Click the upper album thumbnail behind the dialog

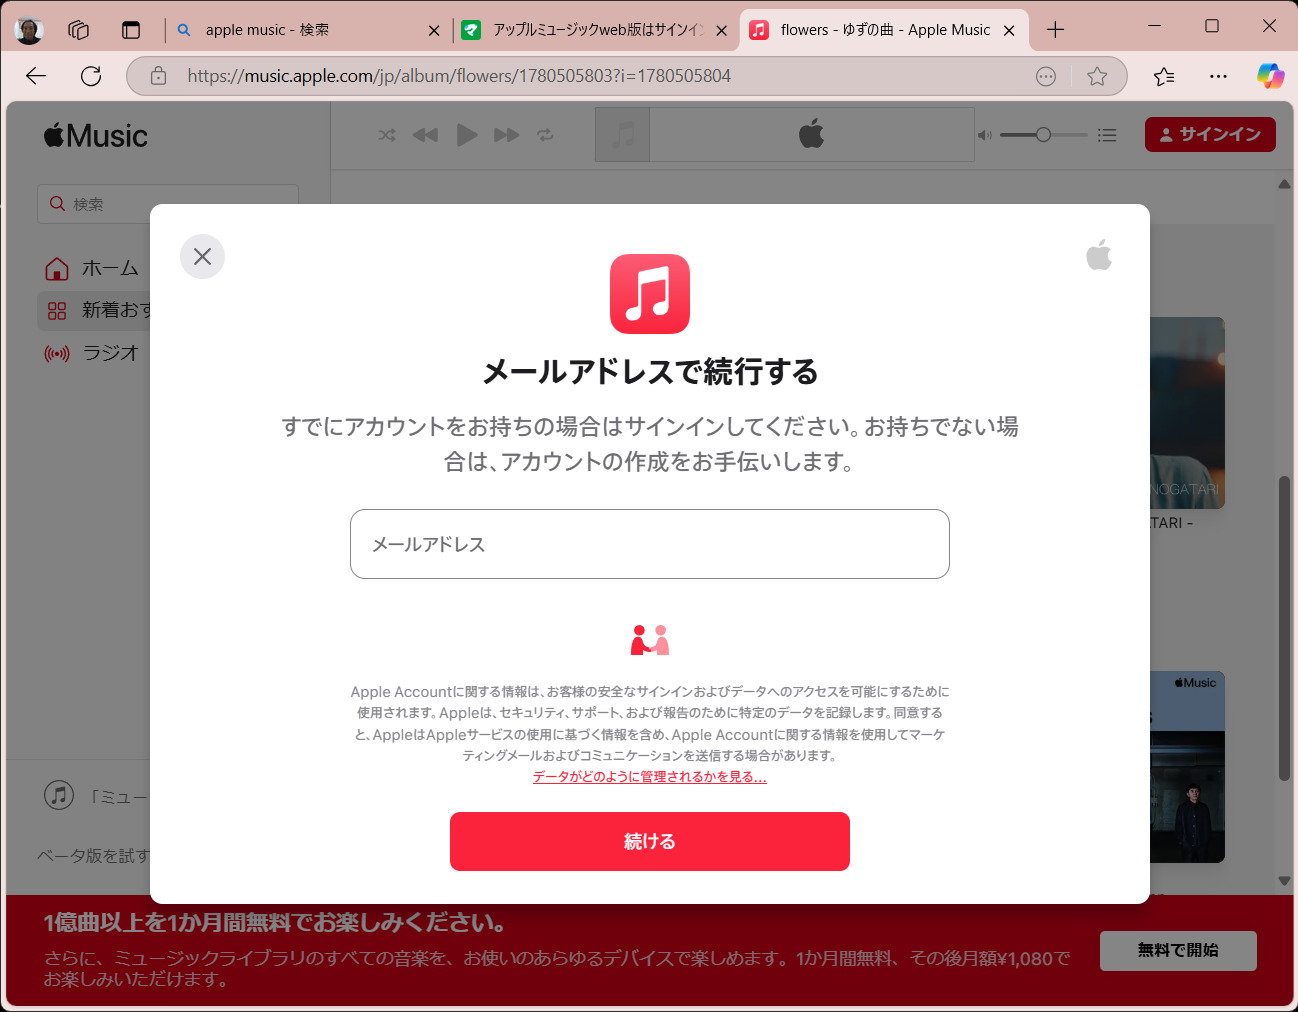click(1187, 413)
